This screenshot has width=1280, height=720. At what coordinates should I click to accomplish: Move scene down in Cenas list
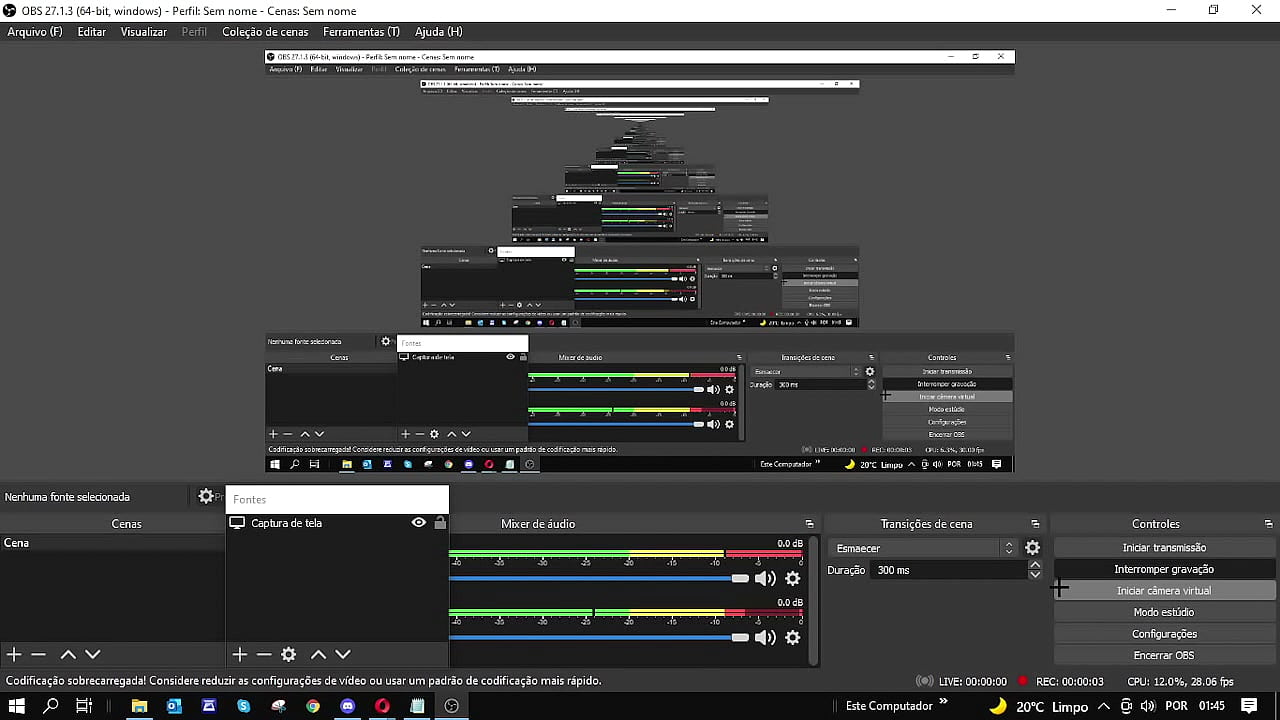pyautogui.click(x=93, y=654)
